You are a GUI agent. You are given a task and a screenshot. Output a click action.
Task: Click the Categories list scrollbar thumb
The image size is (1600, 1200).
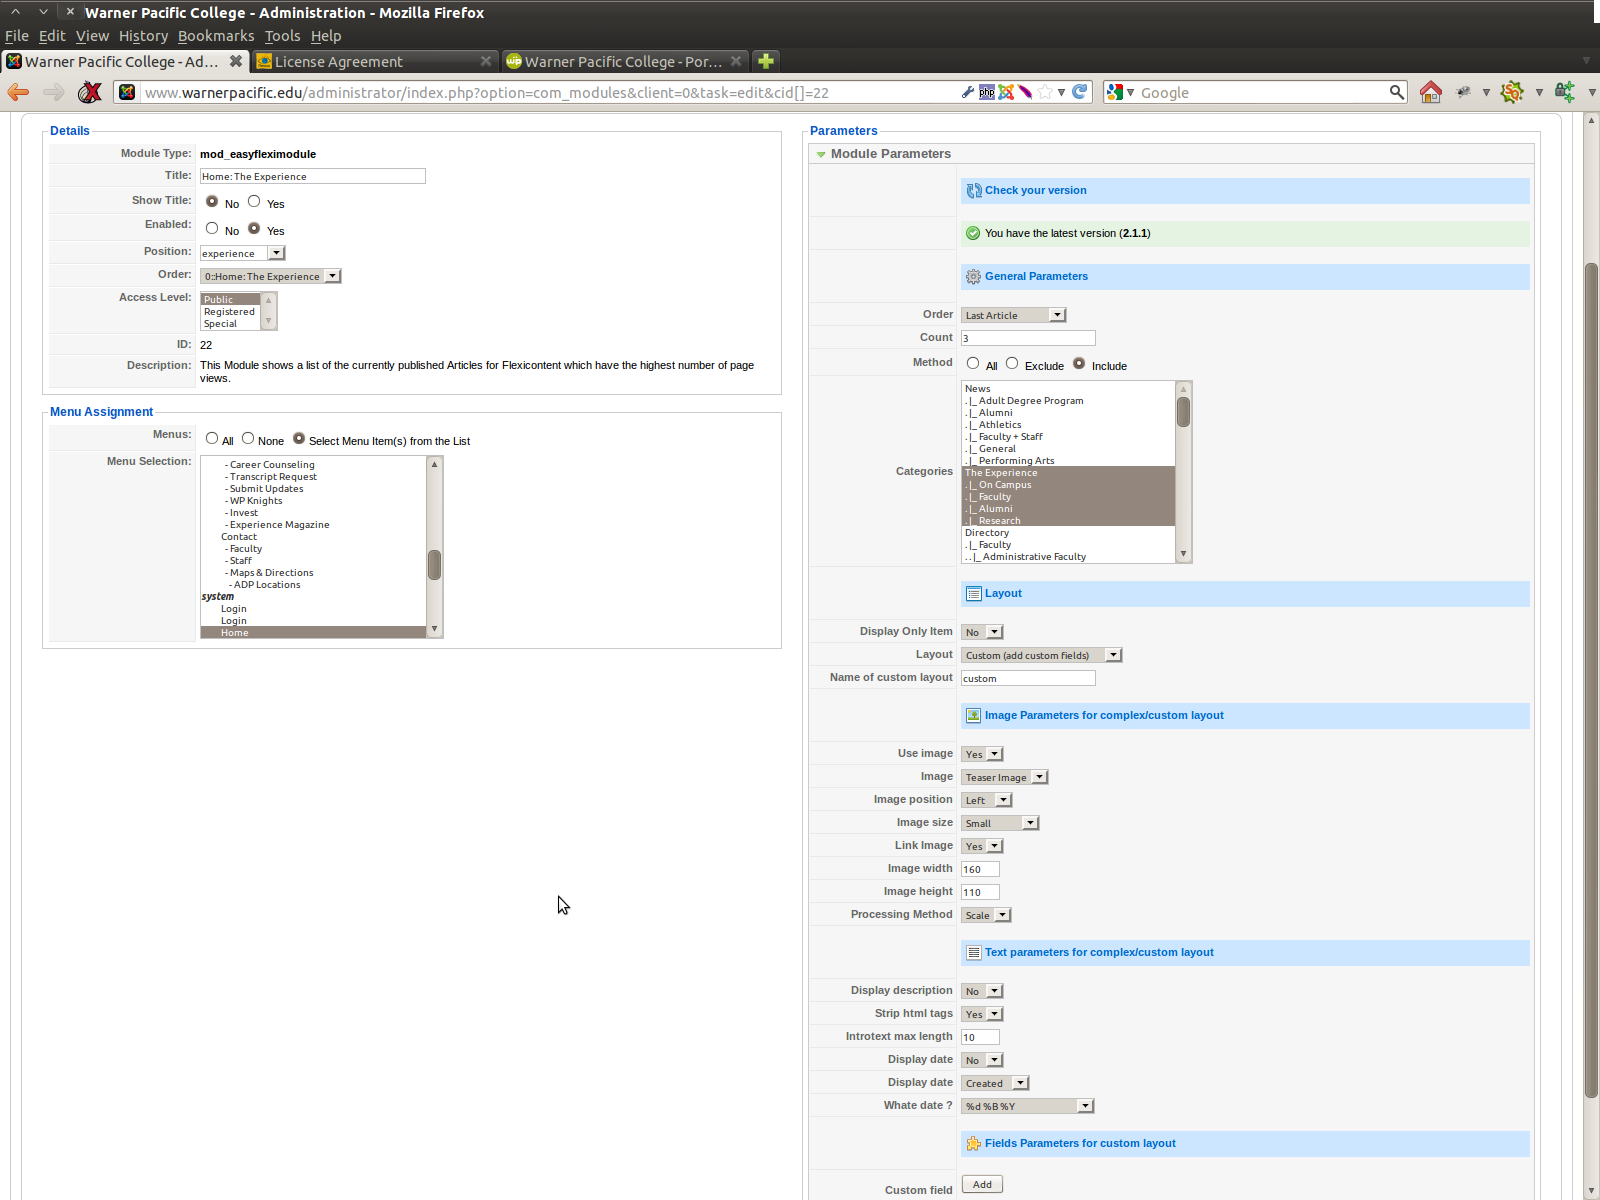point(1184,412)
